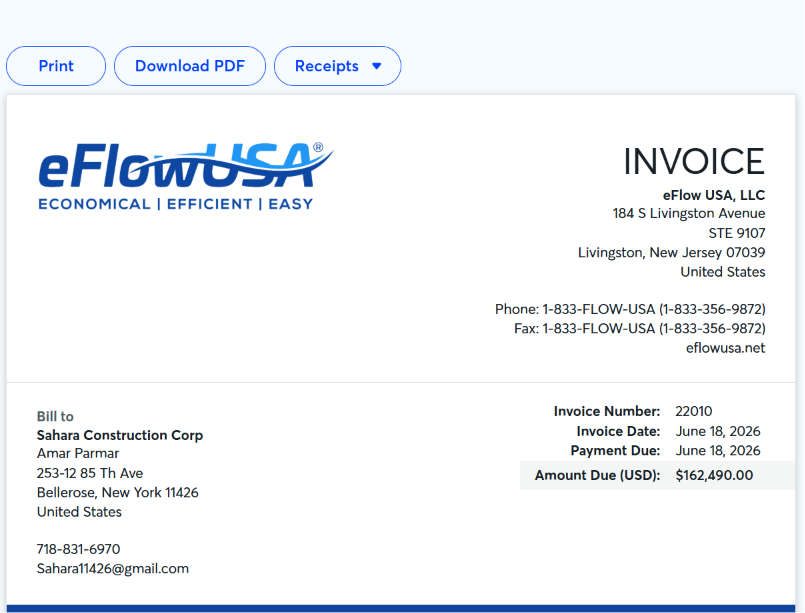Select the Sahara11426@gmail.com email address
Viewport: 805px width, 613px height.
tap(113, 569)
